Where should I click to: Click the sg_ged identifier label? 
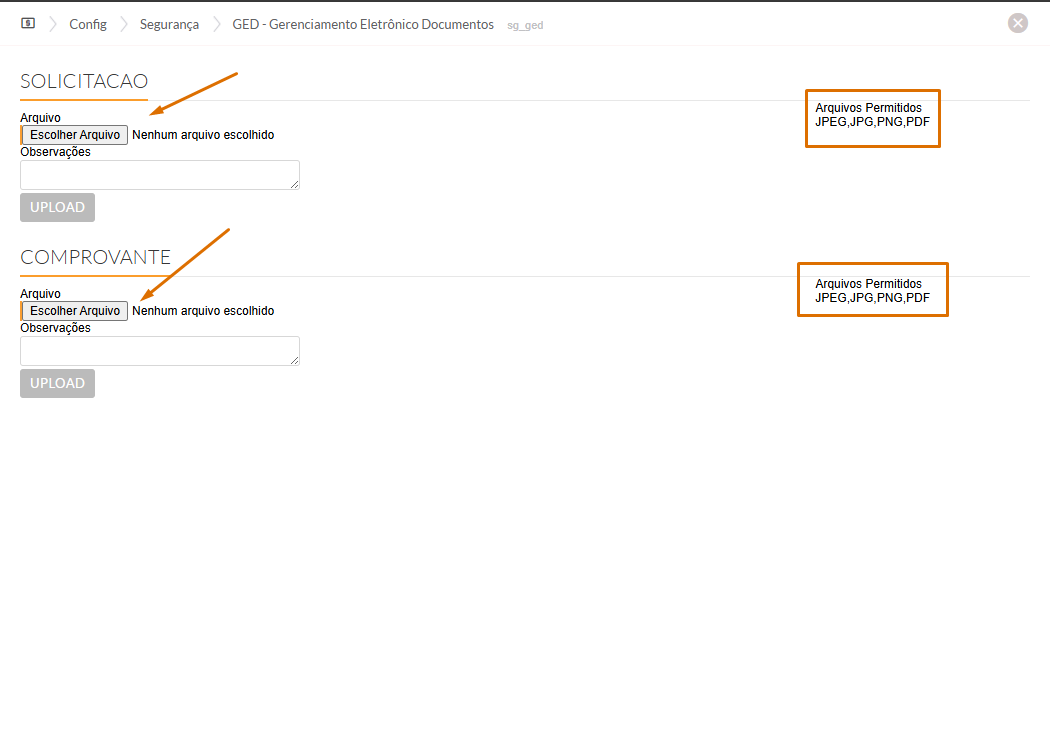pyautogui.click(x=525, y=25)
